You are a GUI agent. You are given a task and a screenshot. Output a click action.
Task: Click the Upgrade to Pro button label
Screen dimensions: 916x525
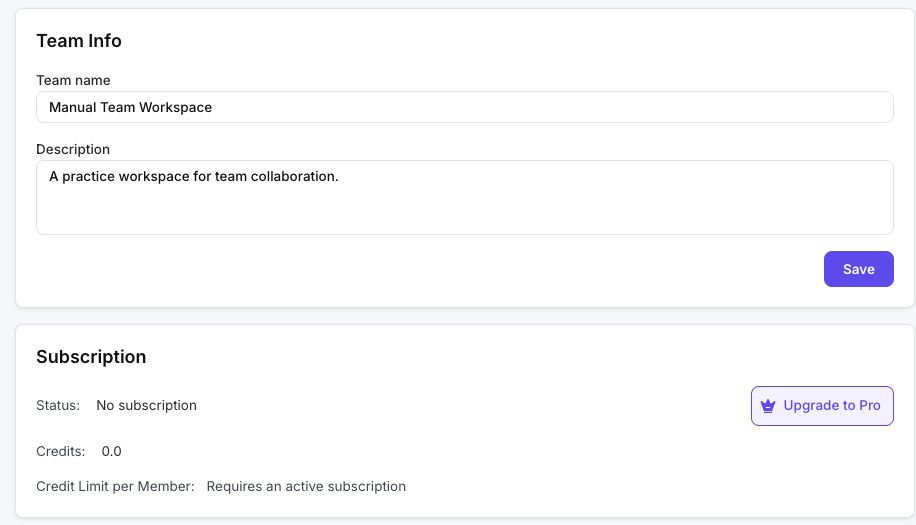click(831, 405)
